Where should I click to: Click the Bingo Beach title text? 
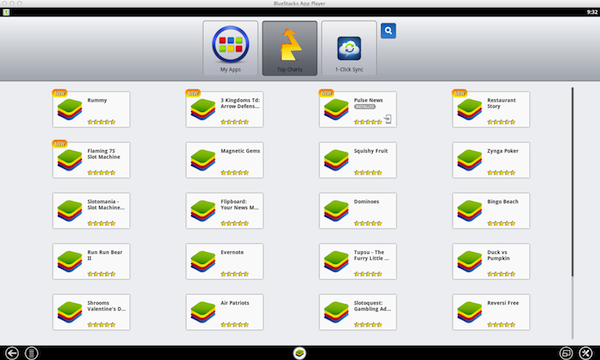pyautogui.click(x=503, y=202)
